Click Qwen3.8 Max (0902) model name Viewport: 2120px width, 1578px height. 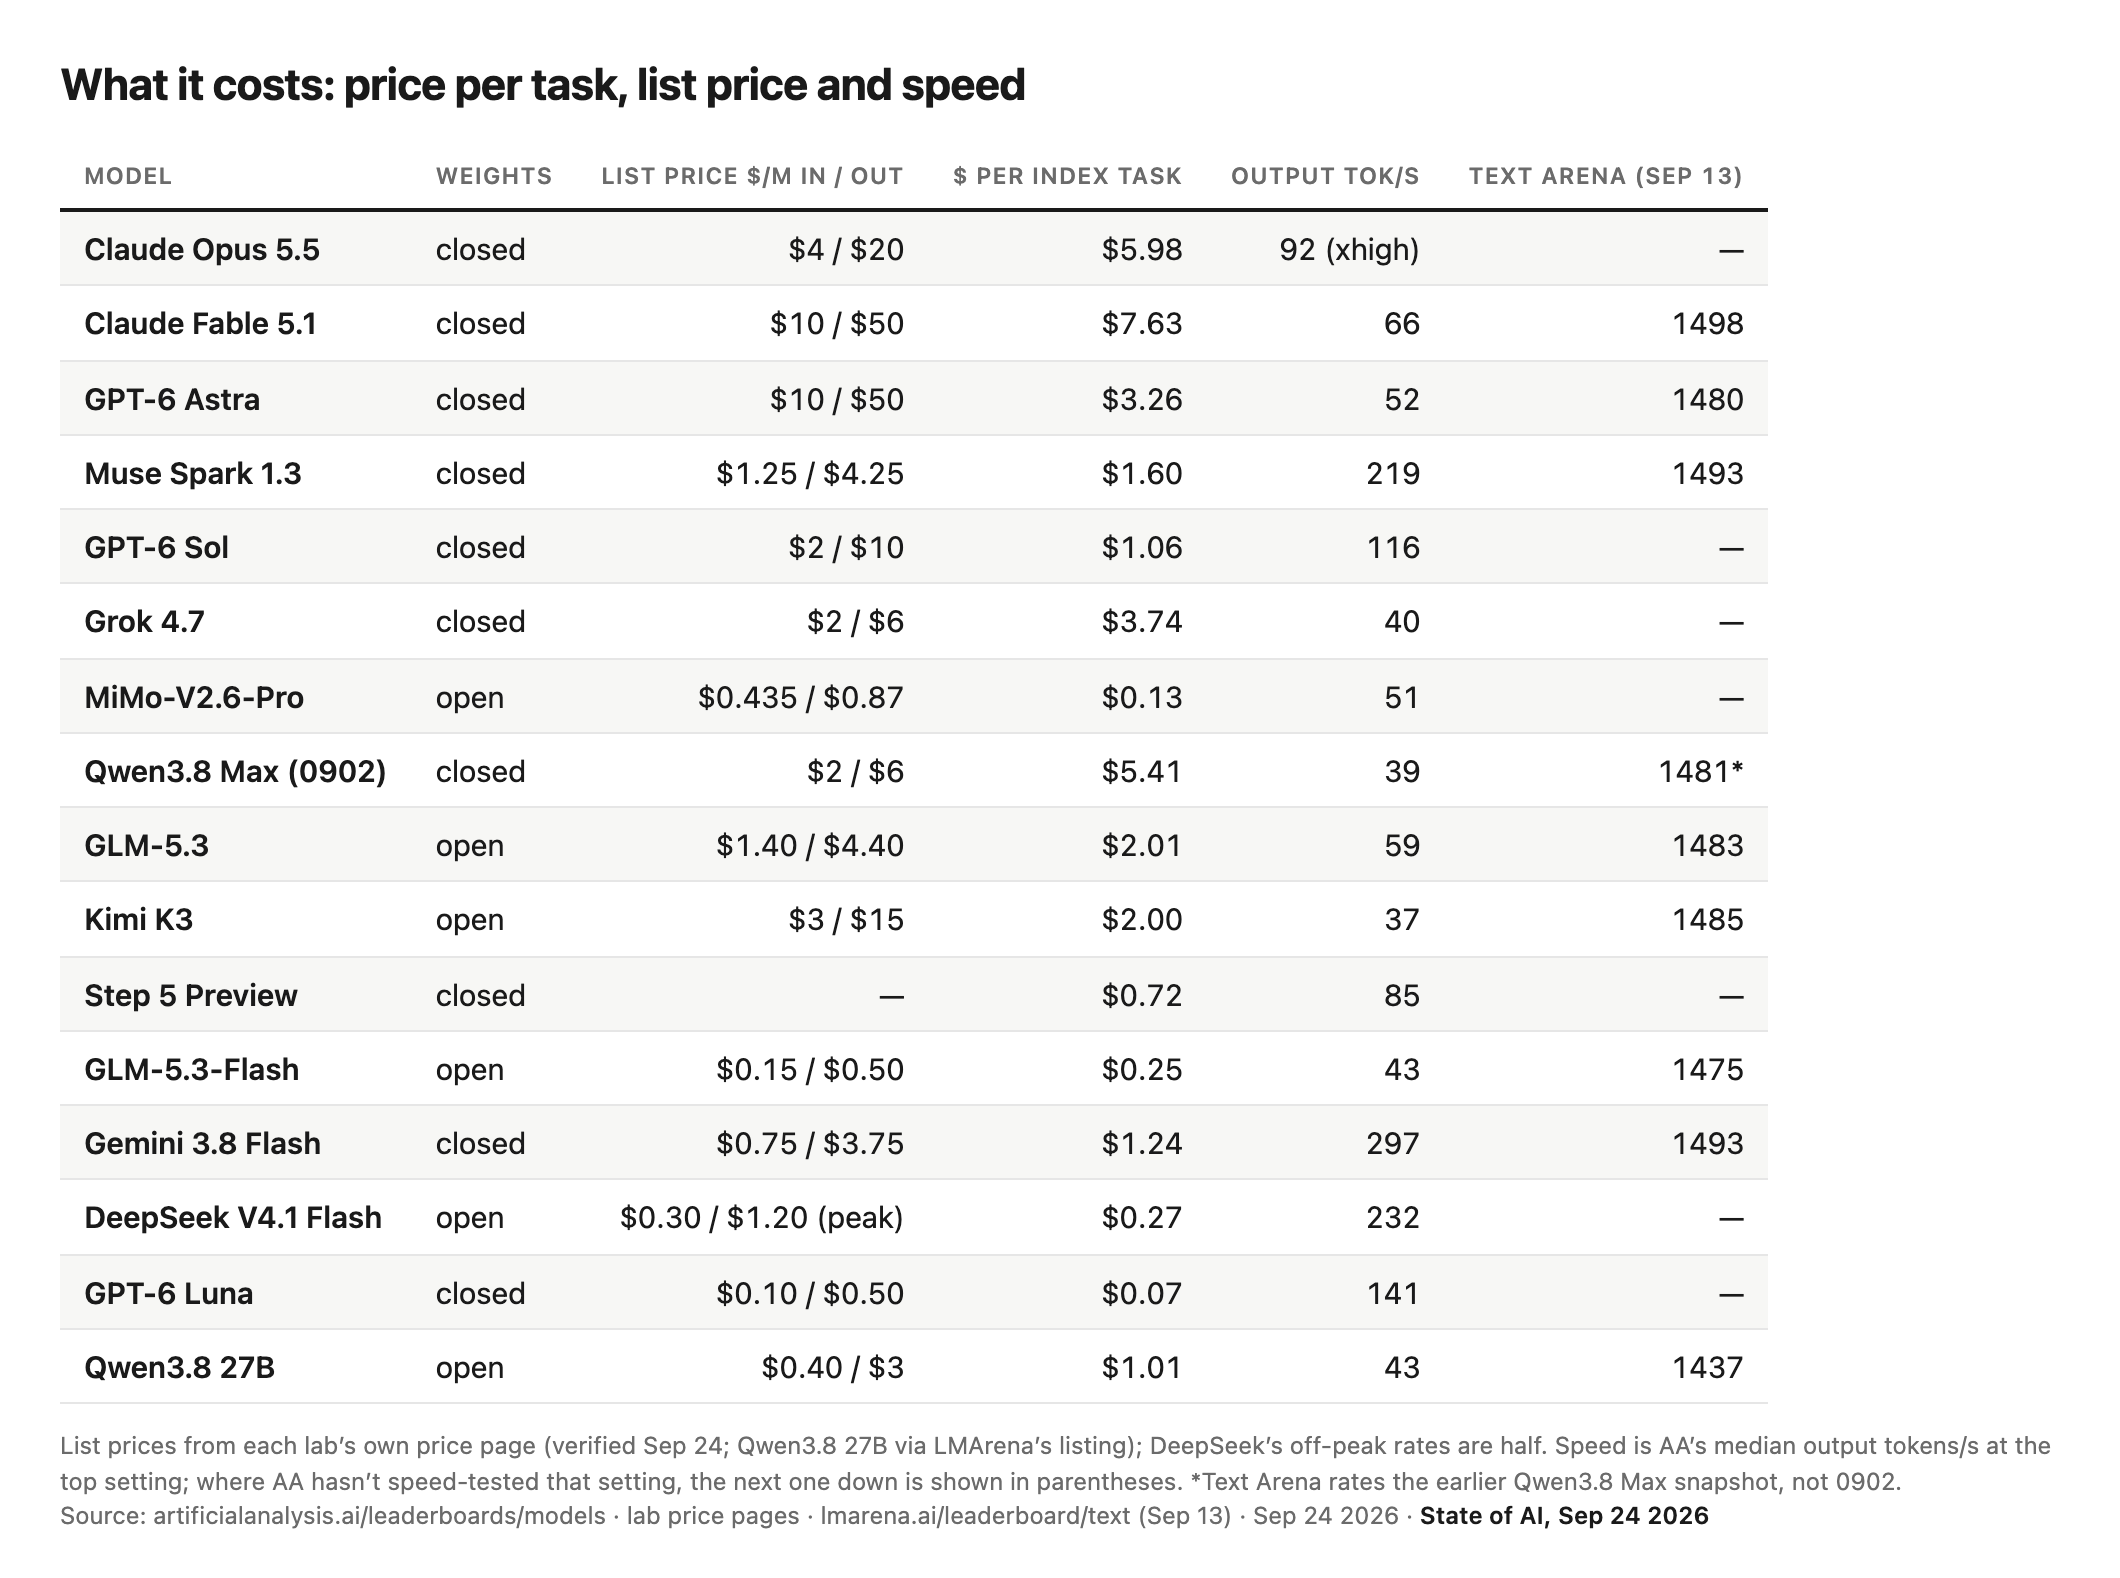click(235, 771)
